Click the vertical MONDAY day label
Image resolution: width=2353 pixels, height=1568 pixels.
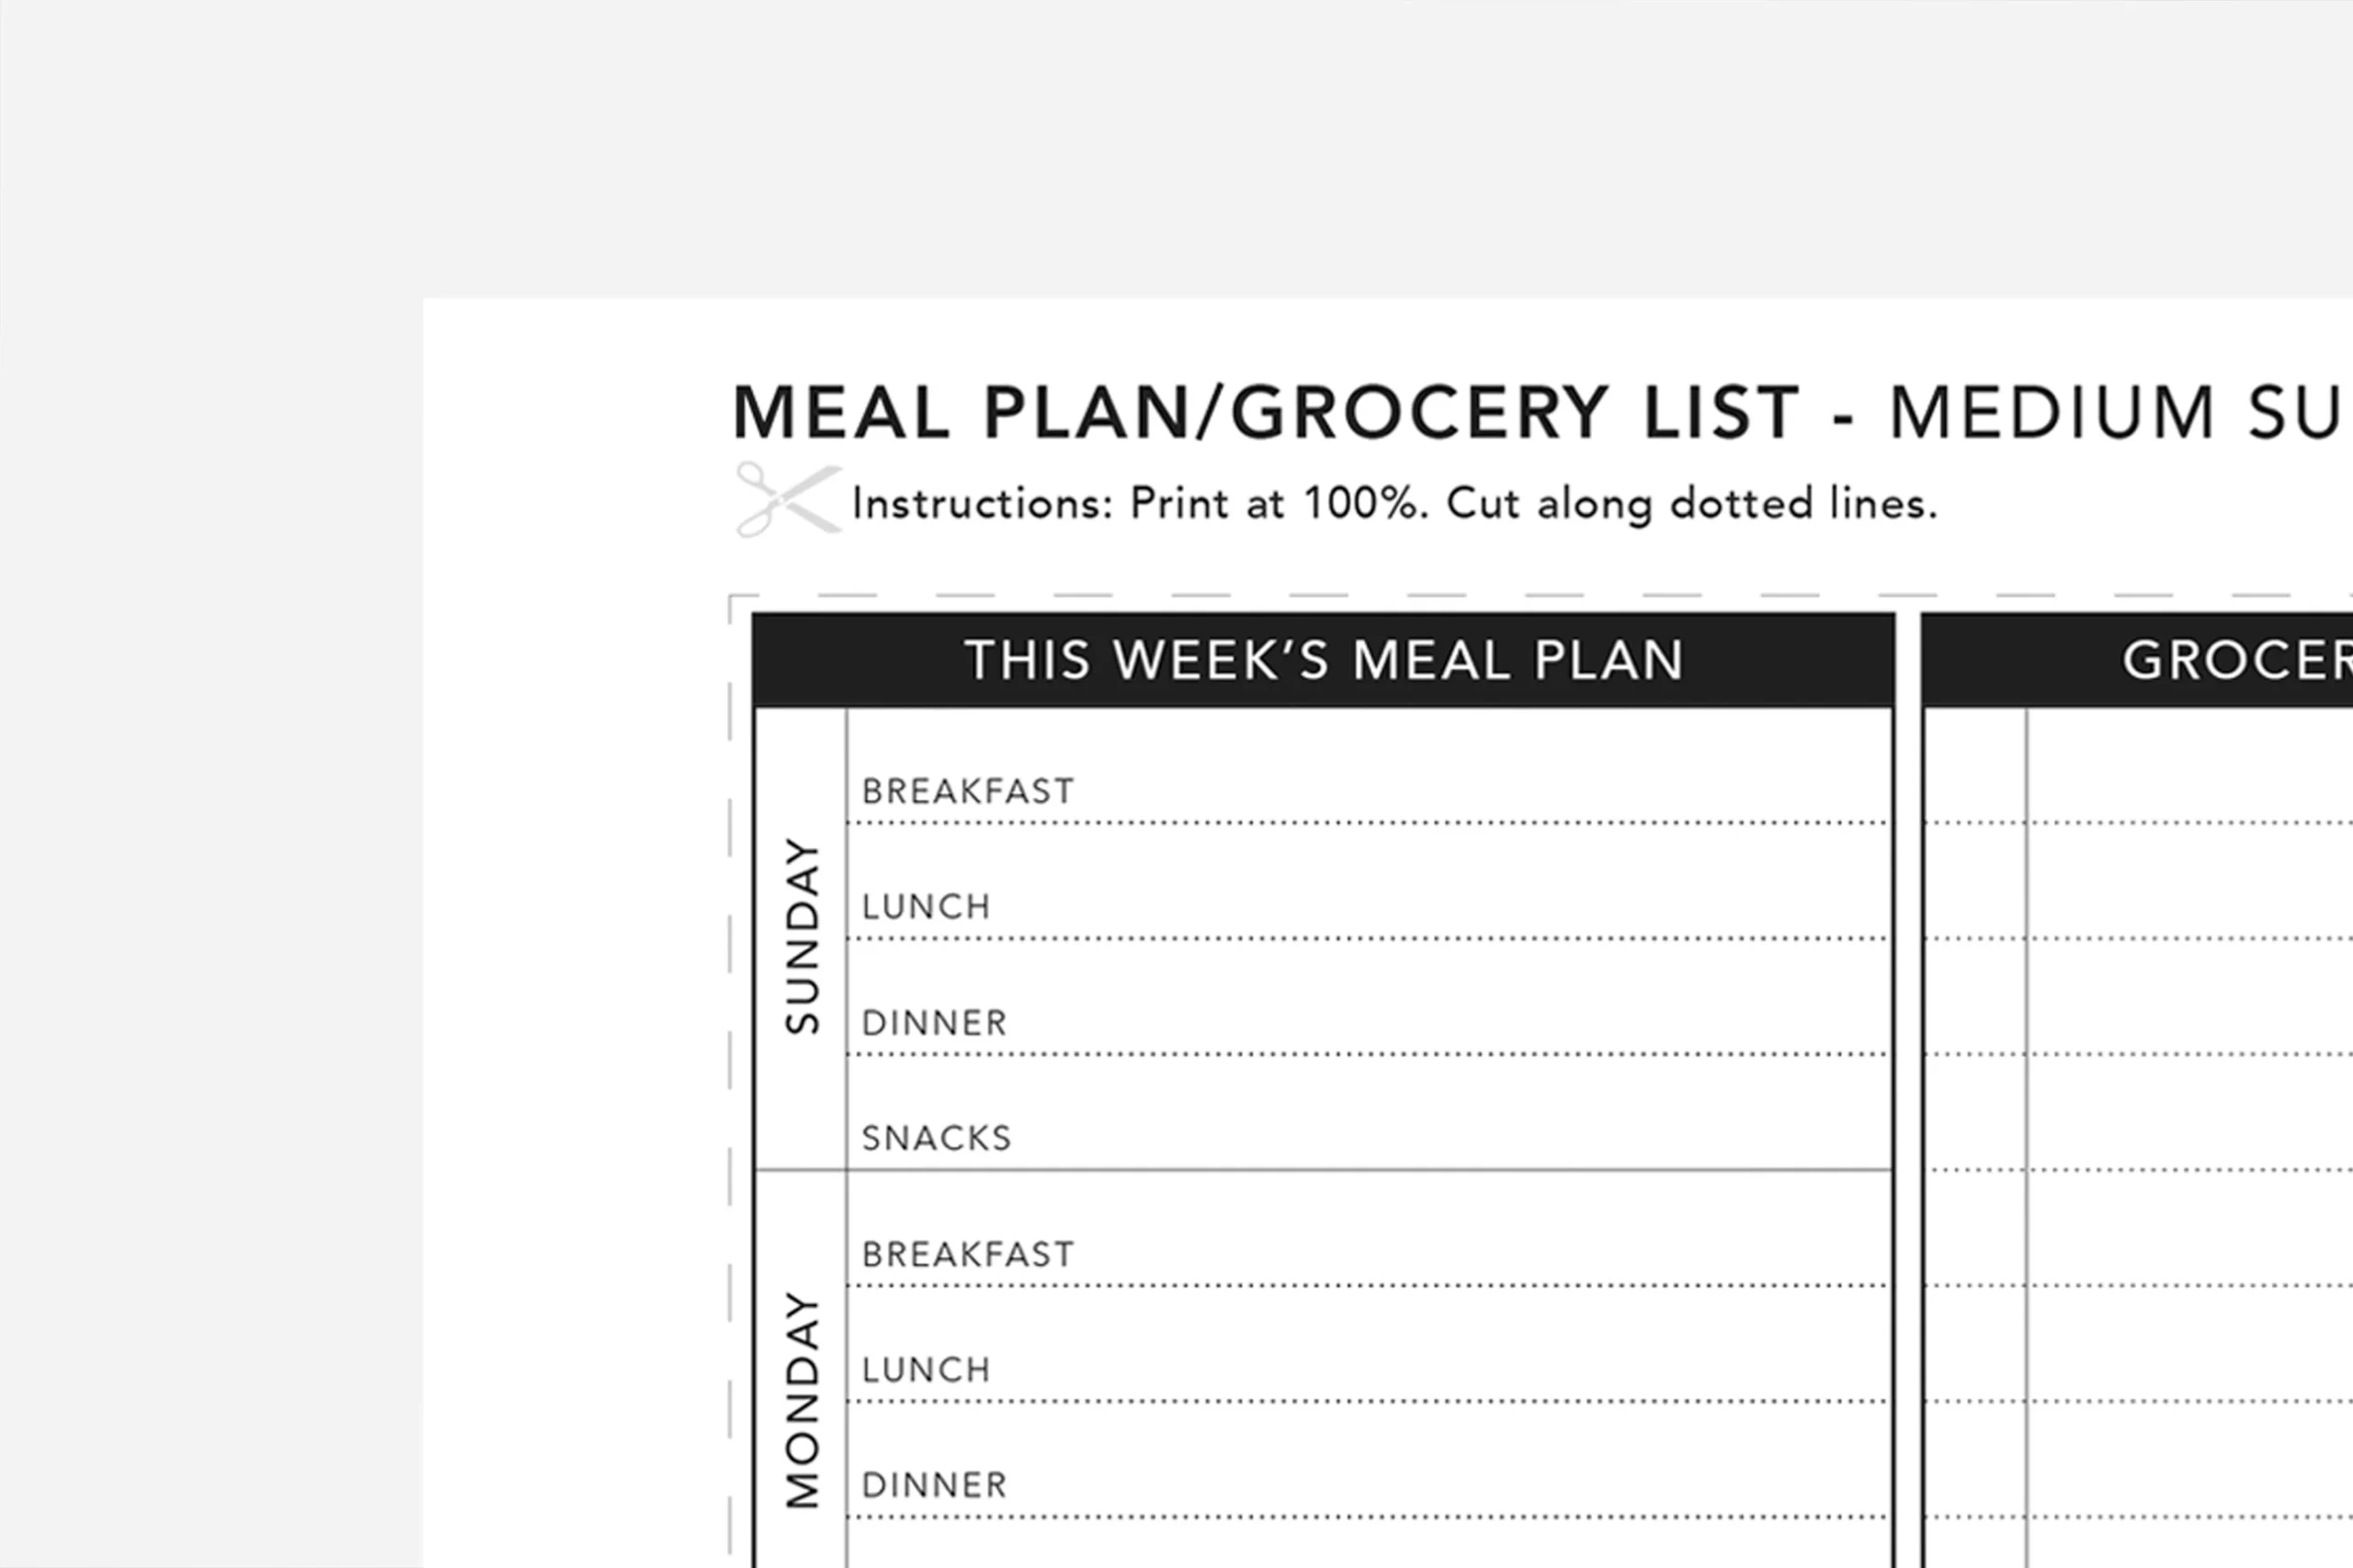point(802,1399)
